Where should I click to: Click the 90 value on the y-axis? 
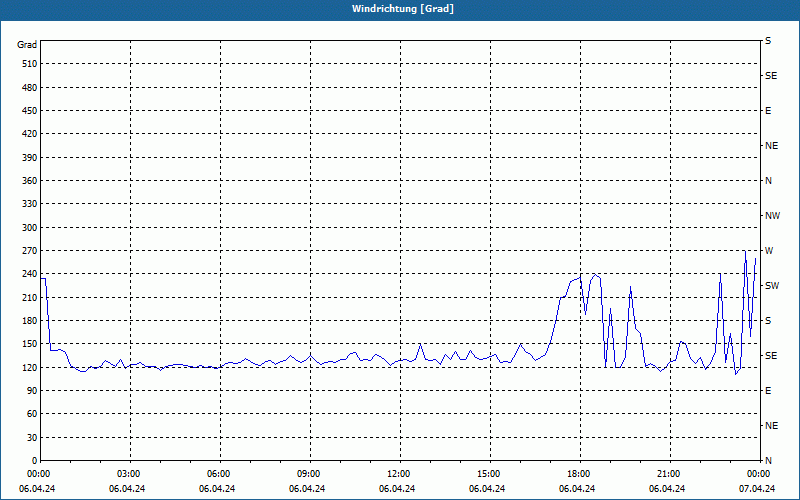pos(32,391)
